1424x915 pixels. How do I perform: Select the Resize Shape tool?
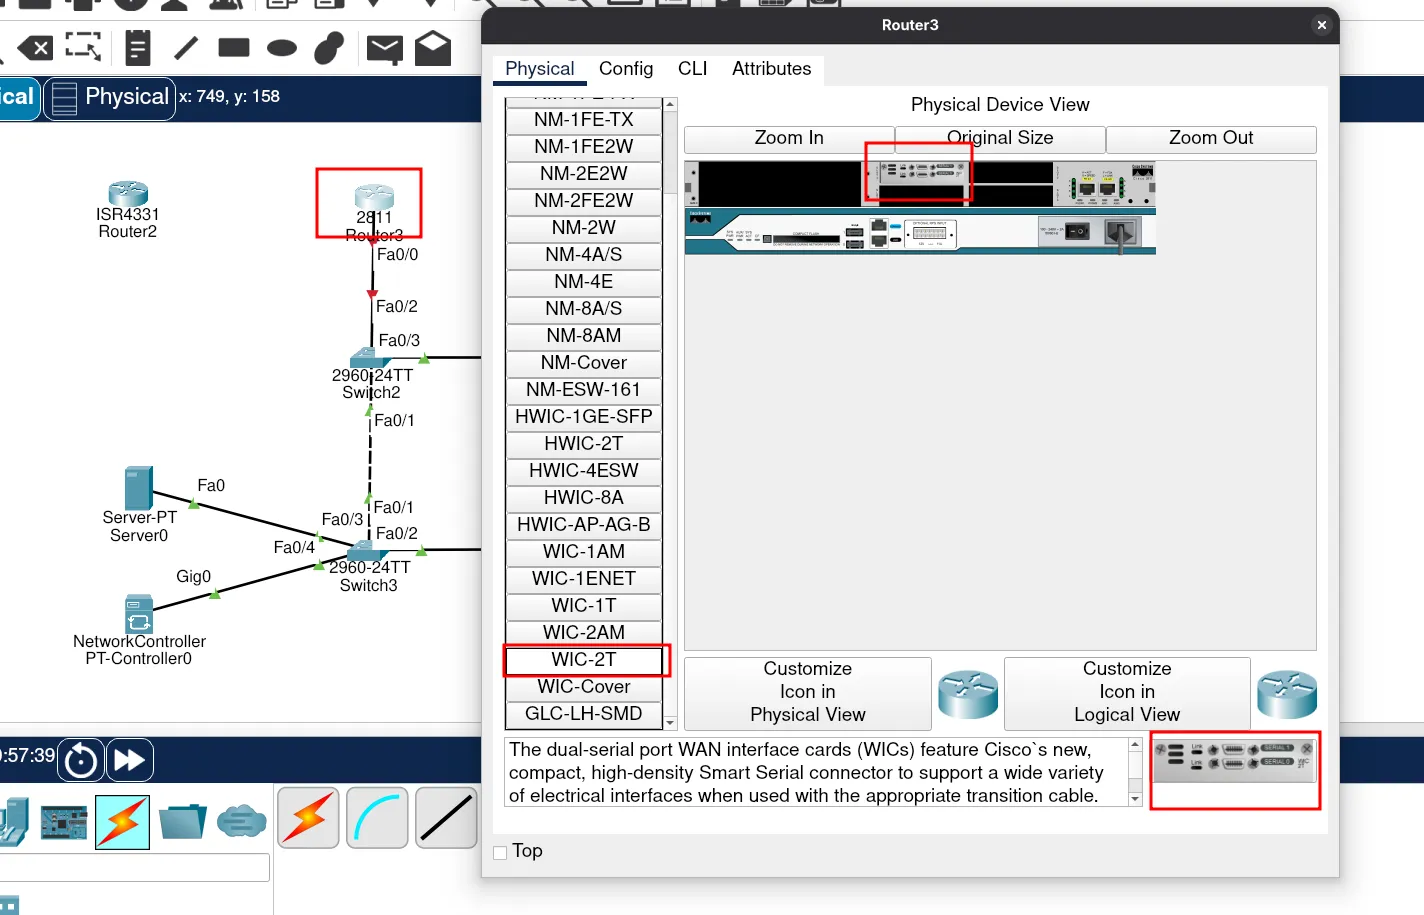pos(83,47)
